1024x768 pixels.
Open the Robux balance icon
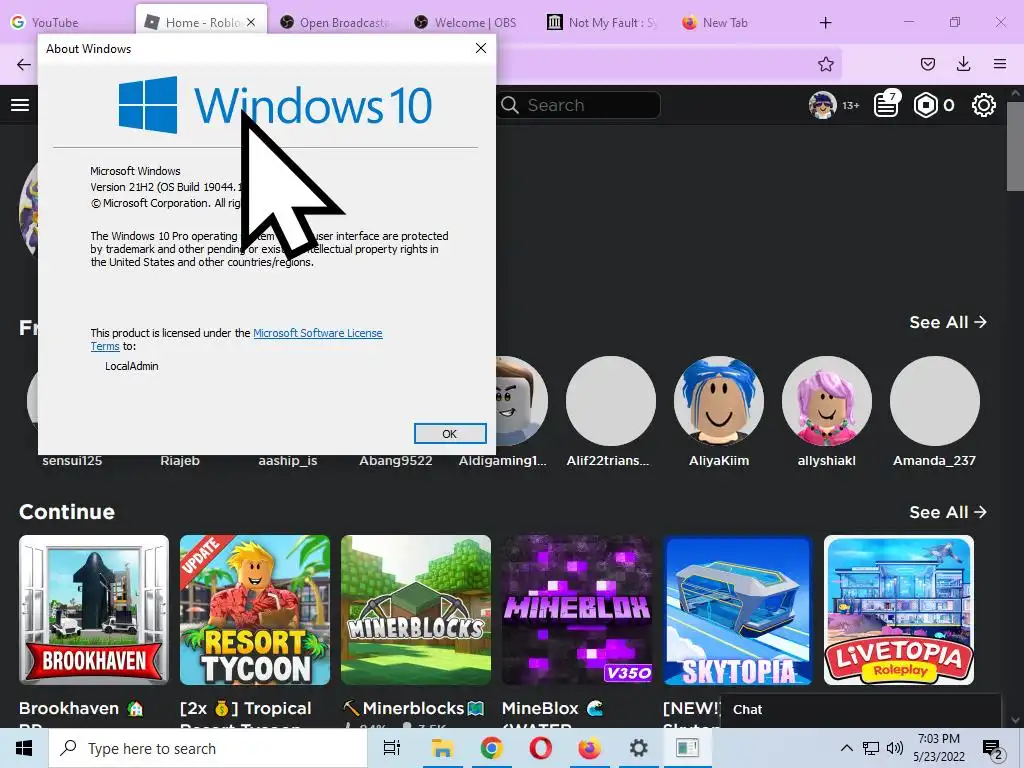[x=926, y=105]
